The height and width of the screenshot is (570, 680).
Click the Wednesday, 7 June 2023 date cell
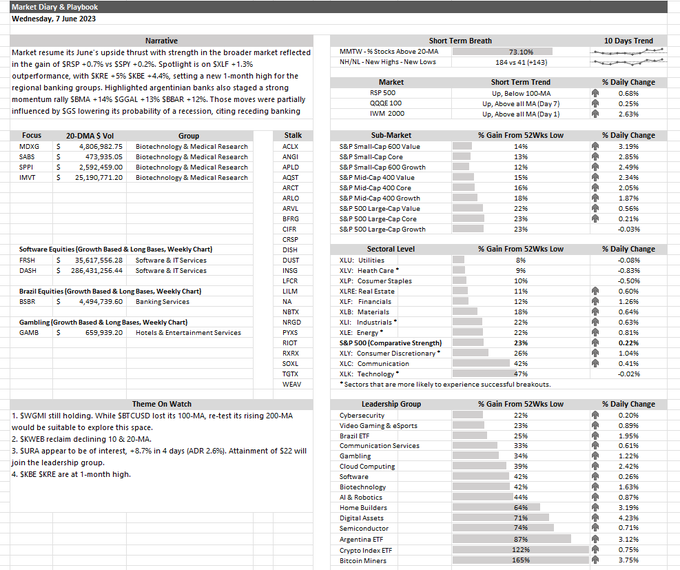tap(54, 19)
